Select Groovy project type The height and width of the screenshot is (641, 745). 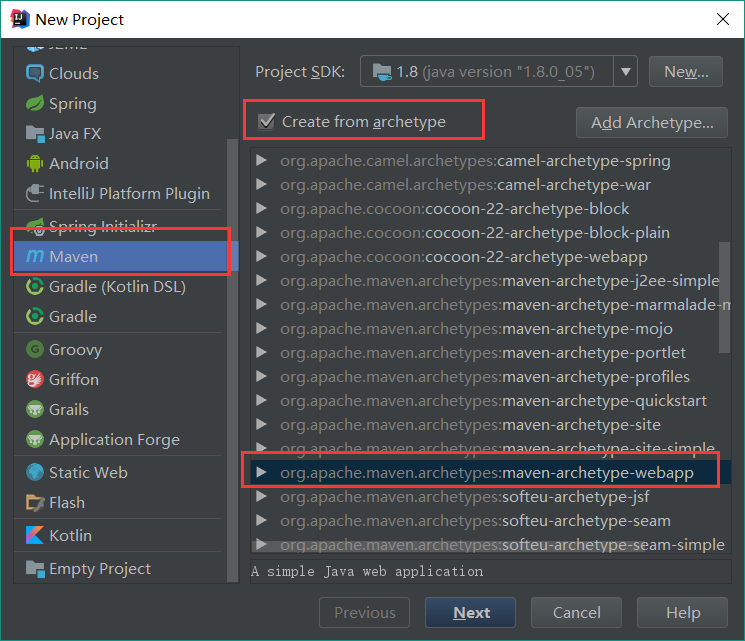click(120, 349)
